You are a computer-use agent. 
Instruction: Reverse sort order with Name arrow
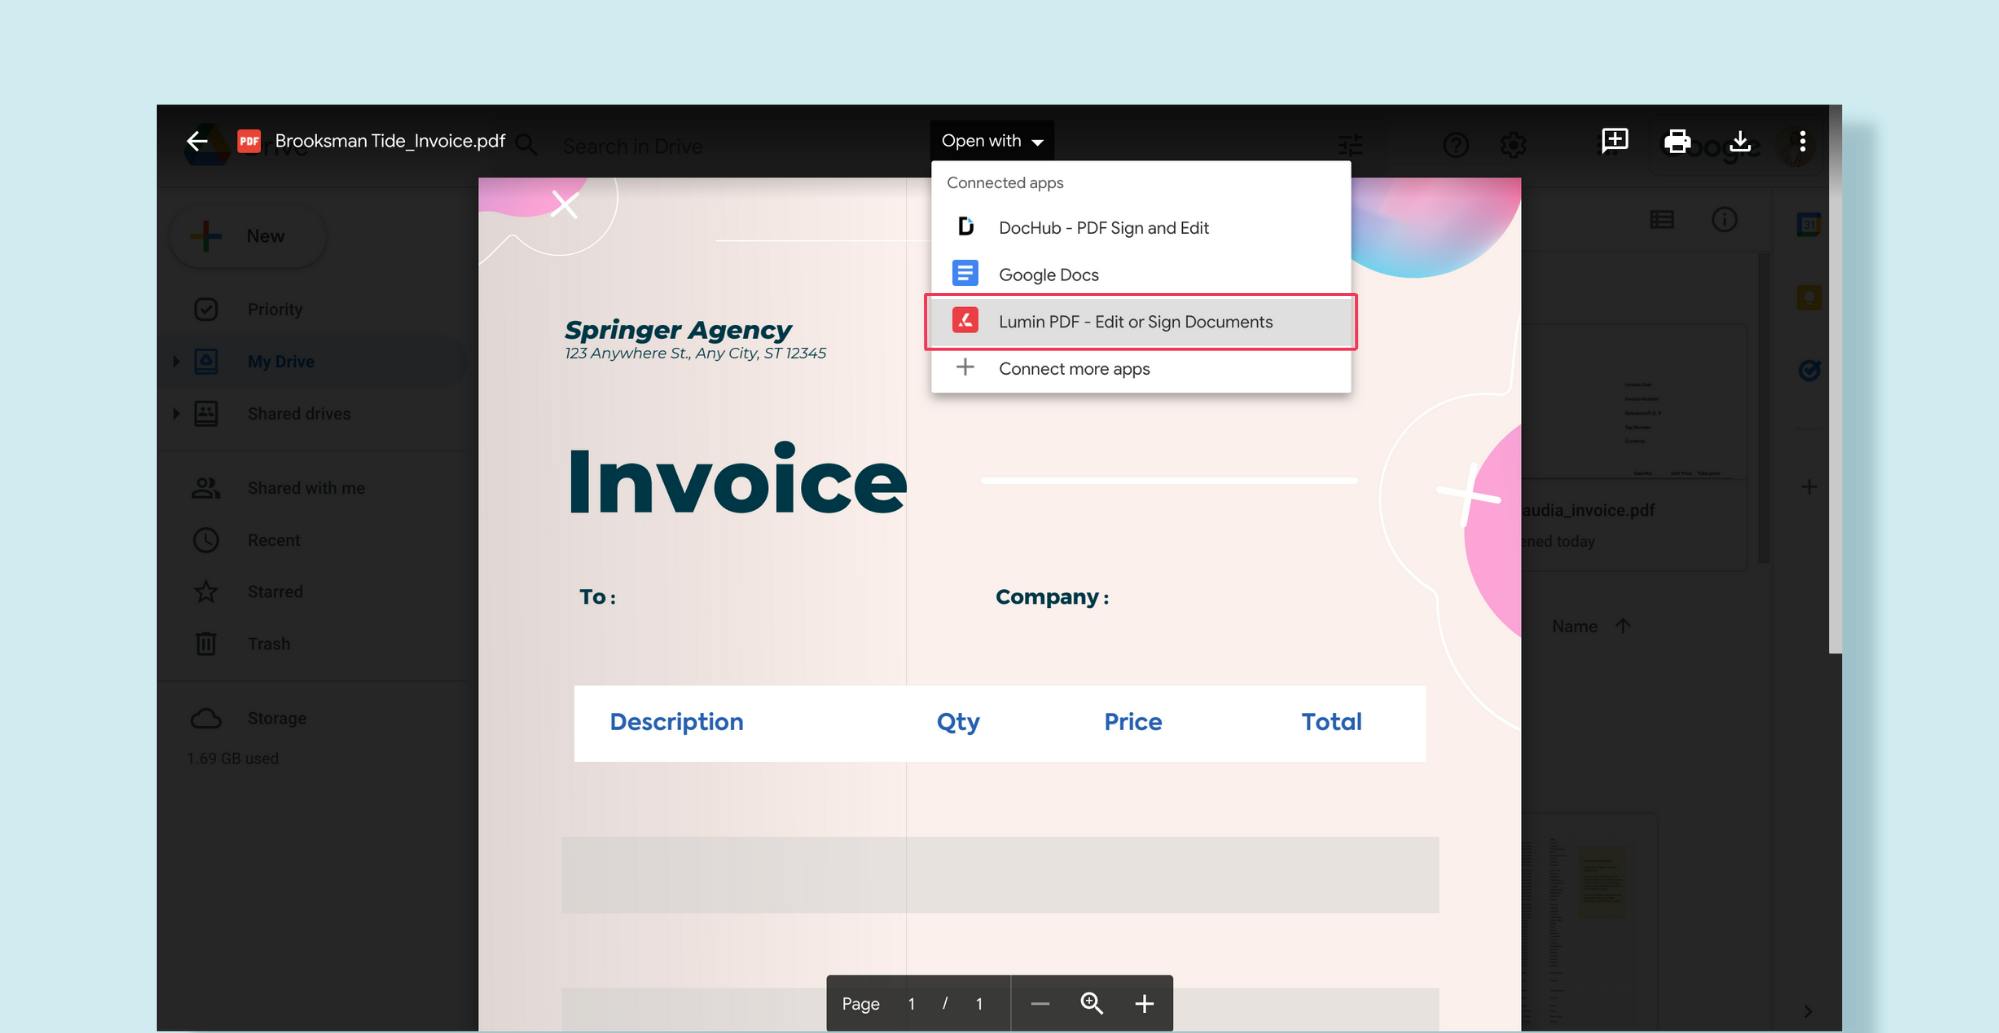pyautogui.click(x=1622, y=626)
